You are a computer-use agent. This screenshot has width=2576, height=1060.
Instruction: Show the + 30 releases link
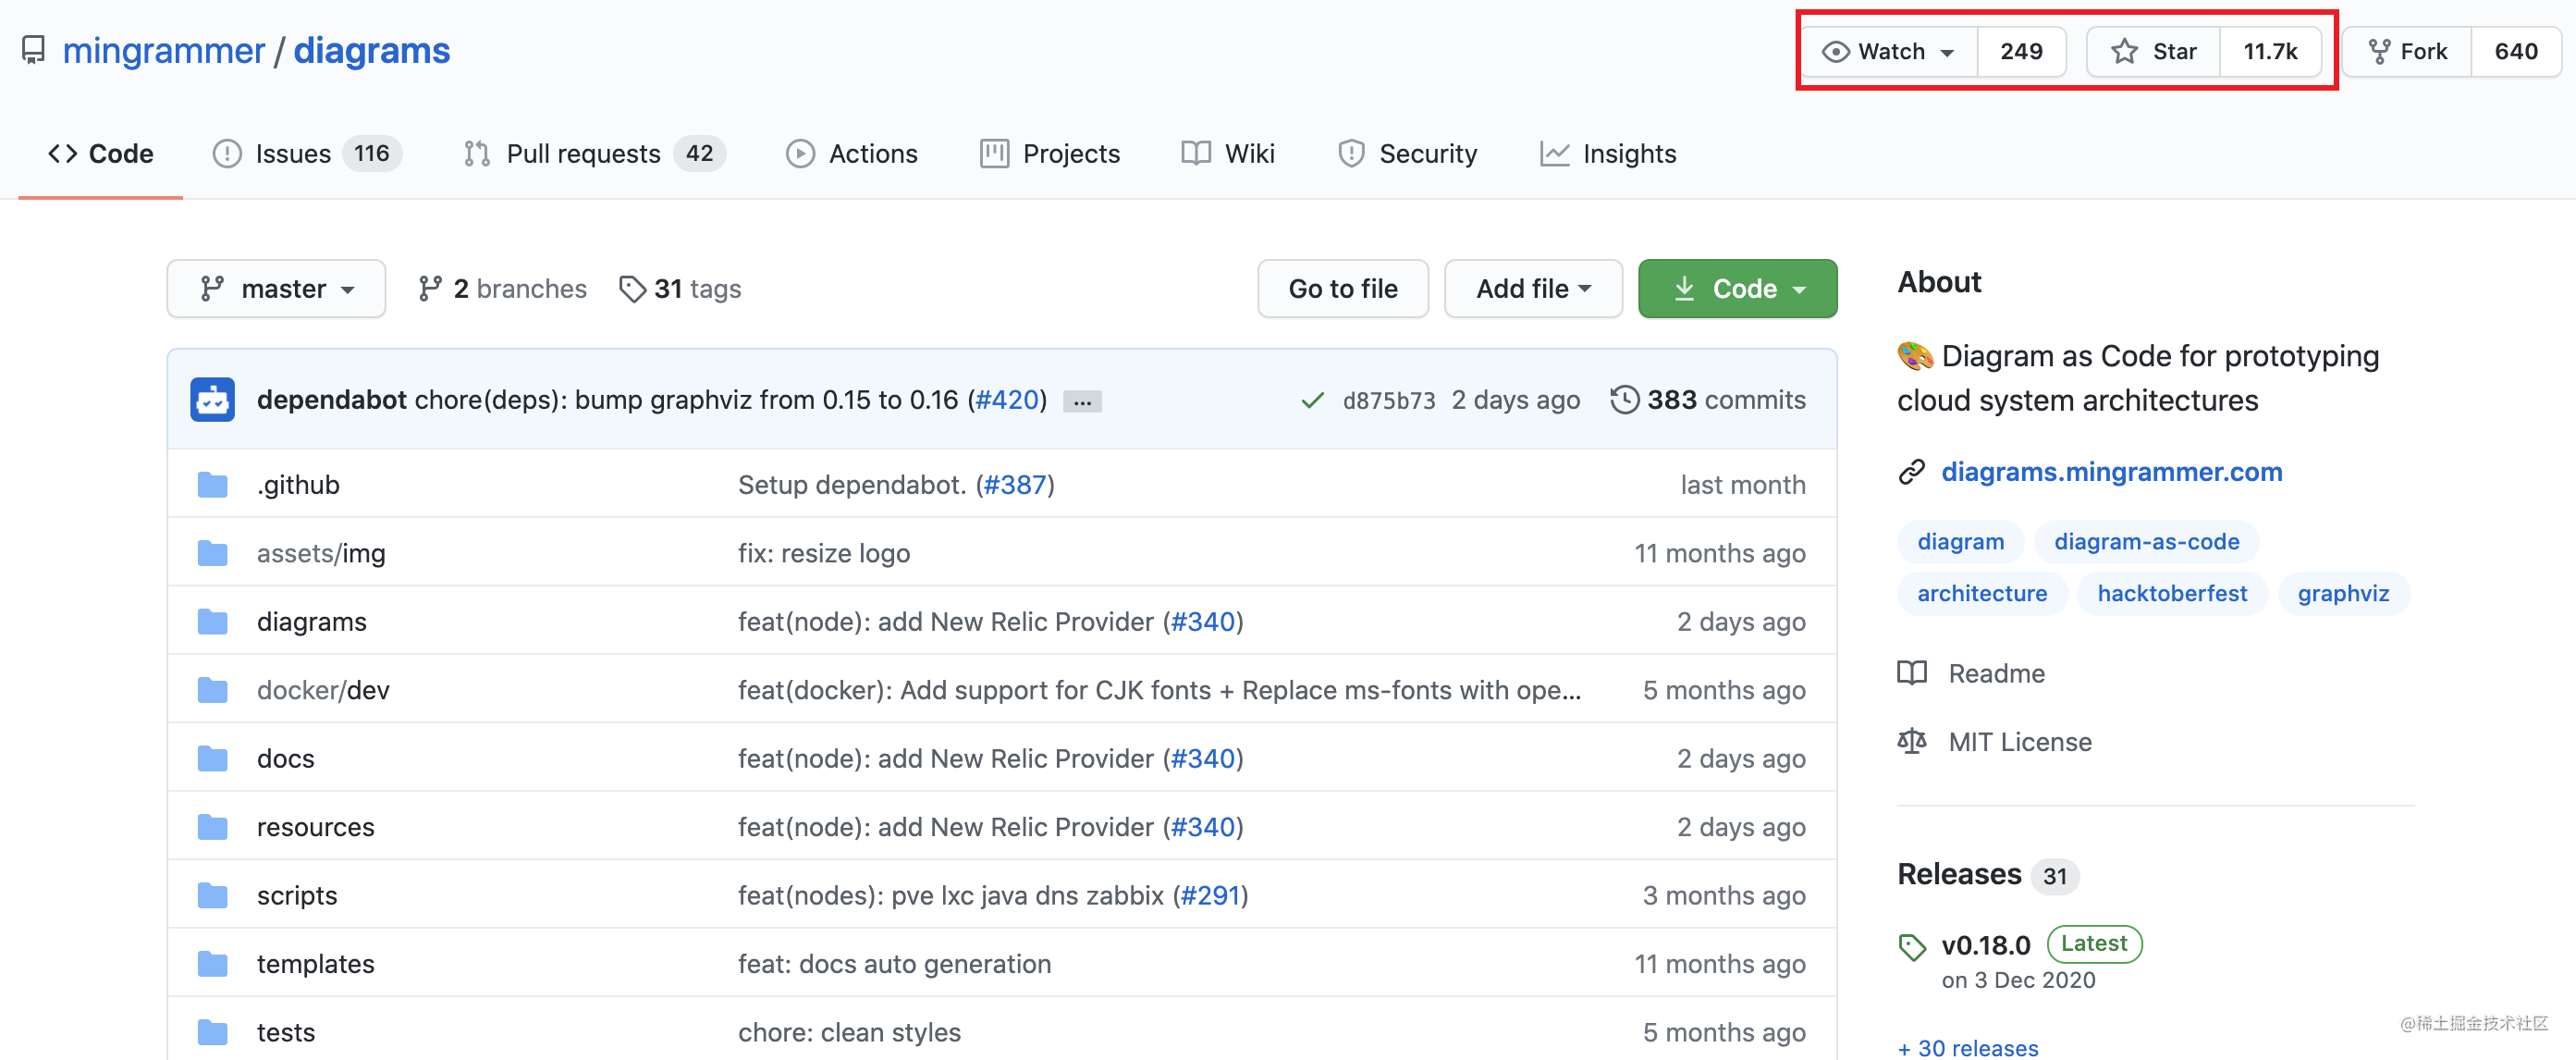click(1968, 1047)
